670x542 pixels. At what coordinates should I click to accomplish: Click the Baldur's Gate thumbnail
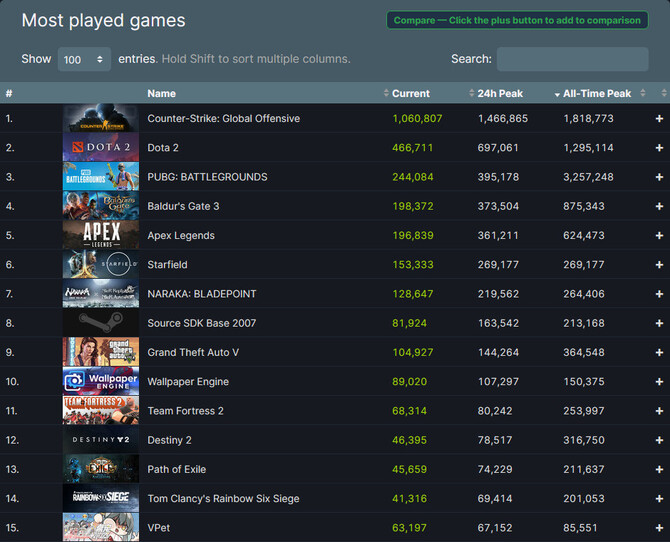click(x=101, y=206)
